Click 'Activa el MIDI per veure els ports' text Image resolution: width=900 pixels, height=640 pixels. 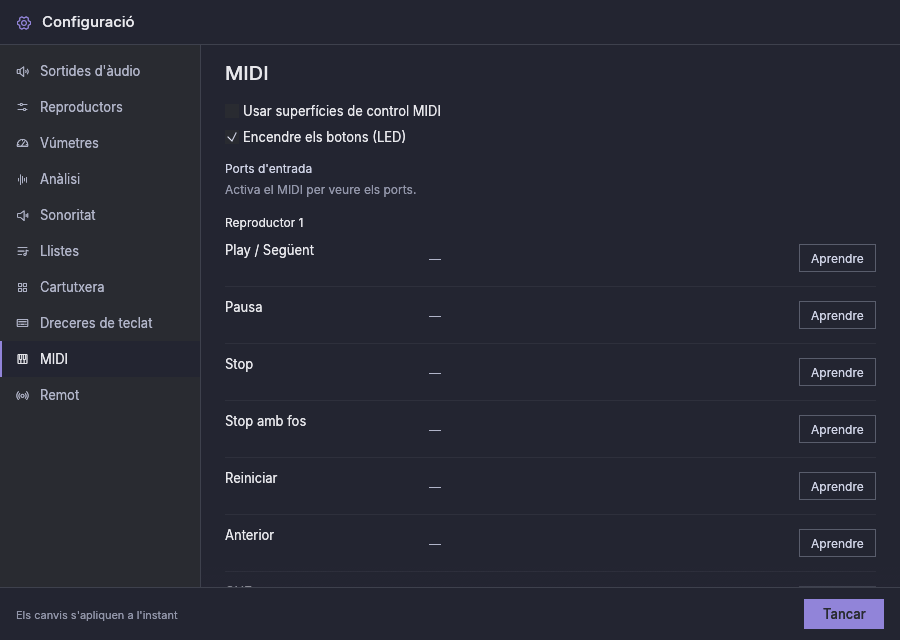coord(320,190)
